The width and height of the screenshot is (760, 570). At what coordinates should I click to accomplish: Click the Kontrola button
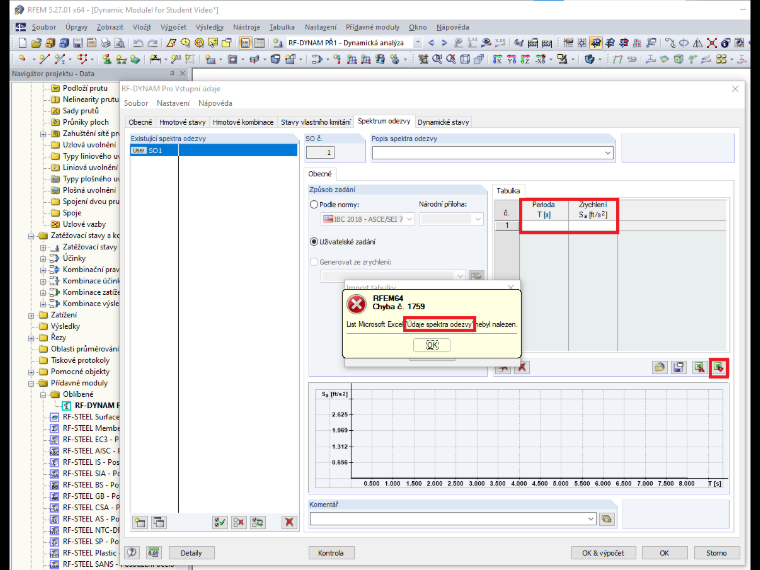(331, 553)
